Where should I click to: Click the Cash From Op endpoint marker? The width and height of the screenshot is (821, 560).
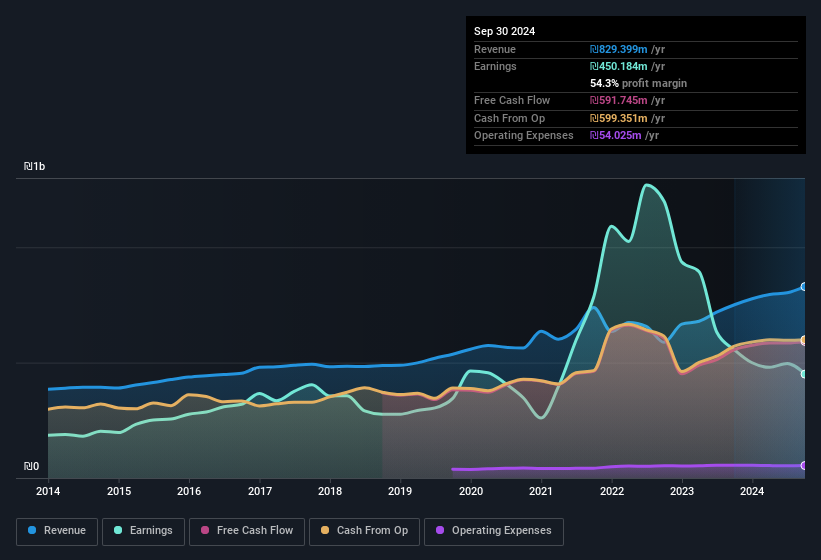(x=804, y=340)
